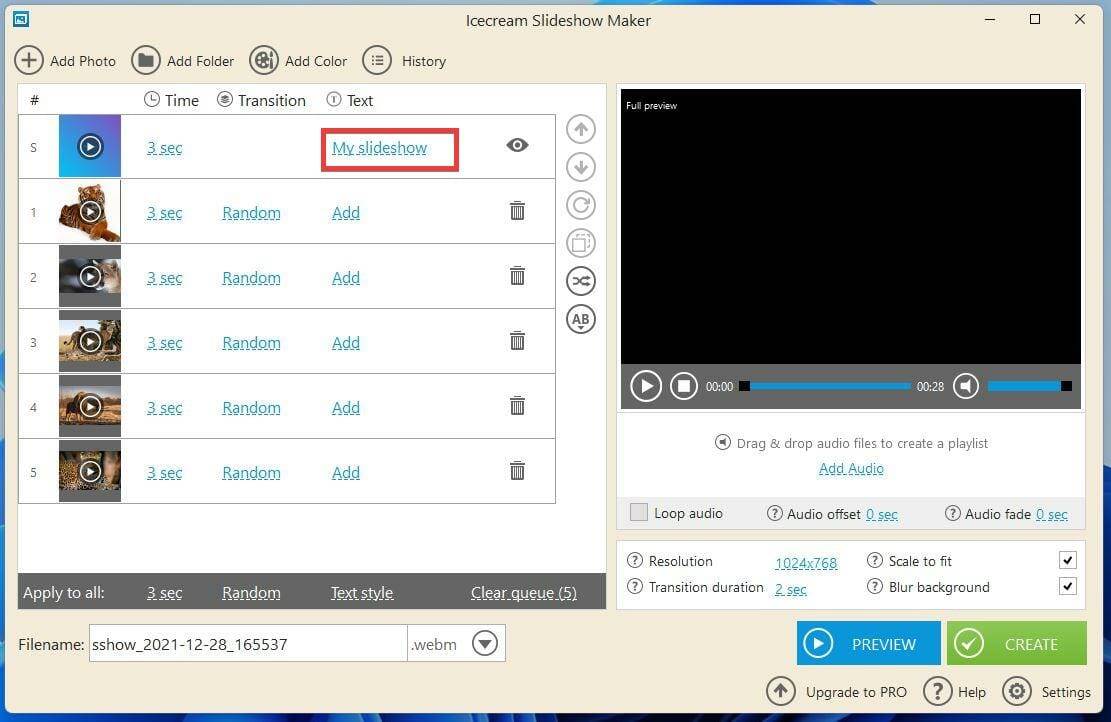This screenshot has height=722, width=1111.
Task: Click the Add Audio link
Action: point(851,468)
